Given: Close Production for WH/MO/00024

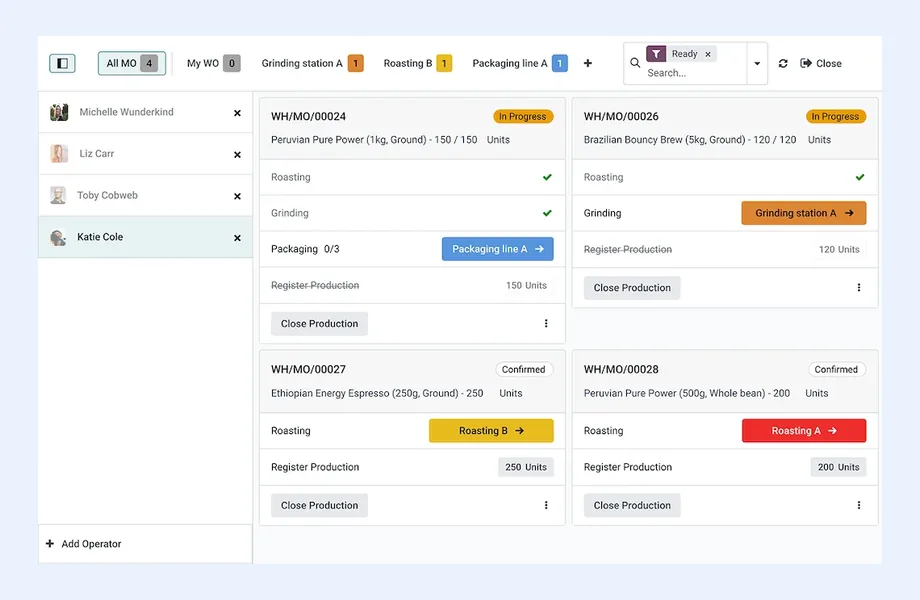Looking at the screenshot, I should coord(319,324).
